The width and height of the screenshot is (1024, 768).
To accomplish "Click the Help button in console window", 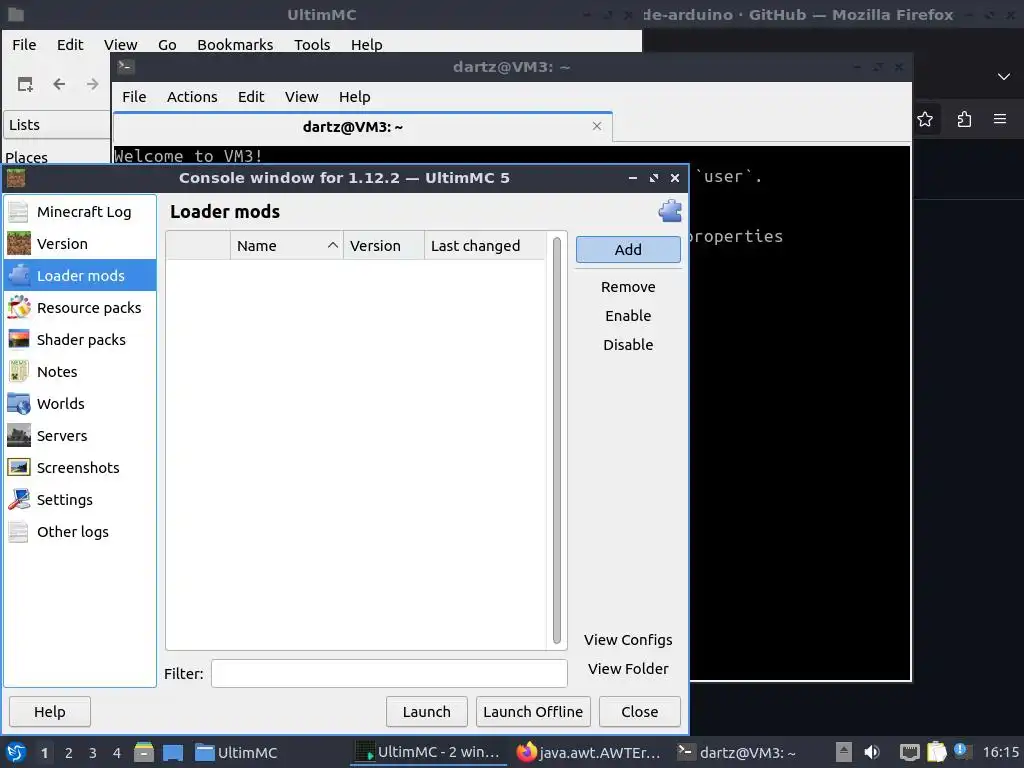I will click(50, 712).
